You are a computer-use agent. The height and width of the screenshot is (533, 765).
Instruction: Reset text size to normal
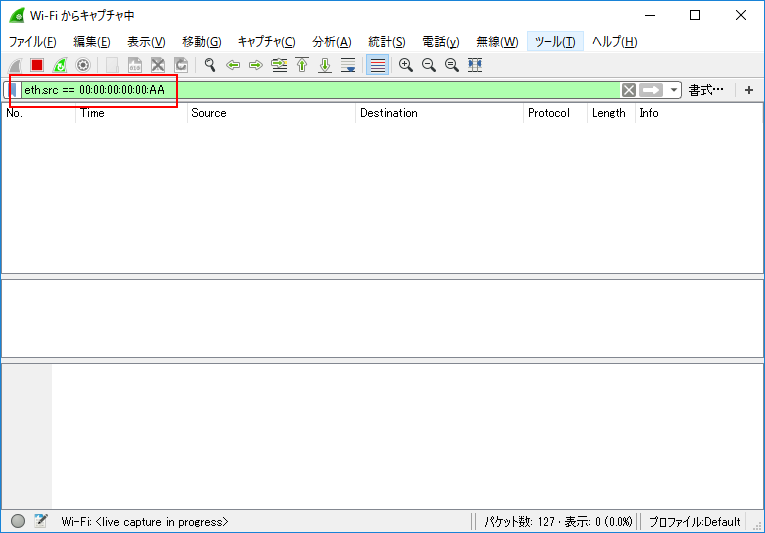(x=452, y=65)
